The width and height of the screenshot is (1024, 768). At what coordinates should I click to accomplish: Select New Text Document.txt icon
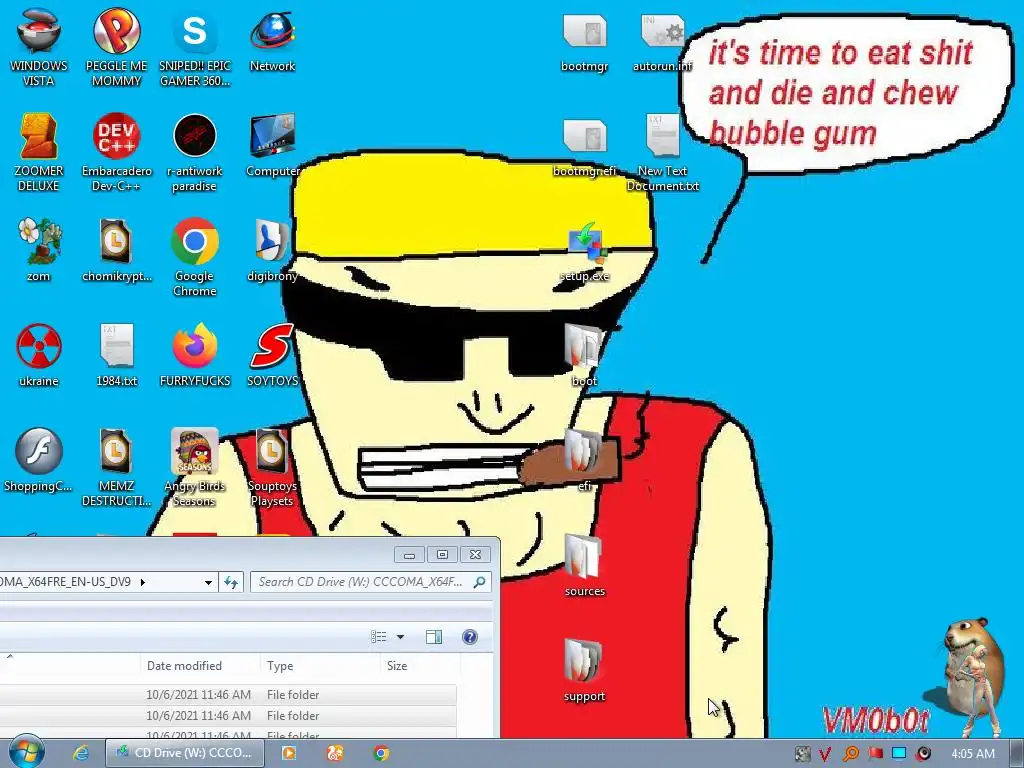click(x=662, y=152)
